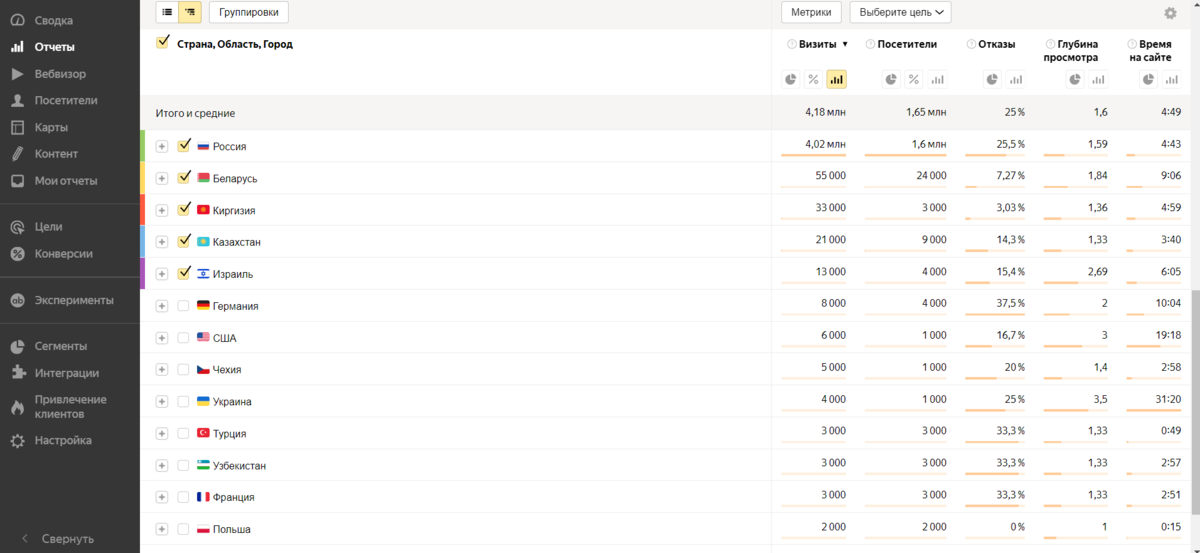Go to the Вебвизор section

pyautogui.click(x=60, y=74)
